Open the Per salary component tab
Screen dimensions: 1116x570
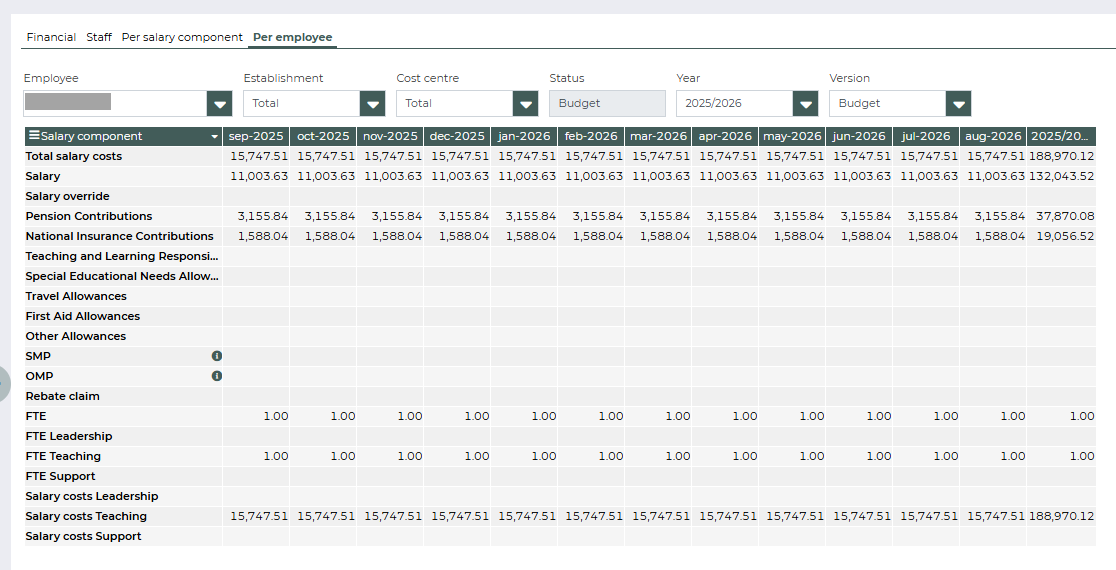[182, 37]
